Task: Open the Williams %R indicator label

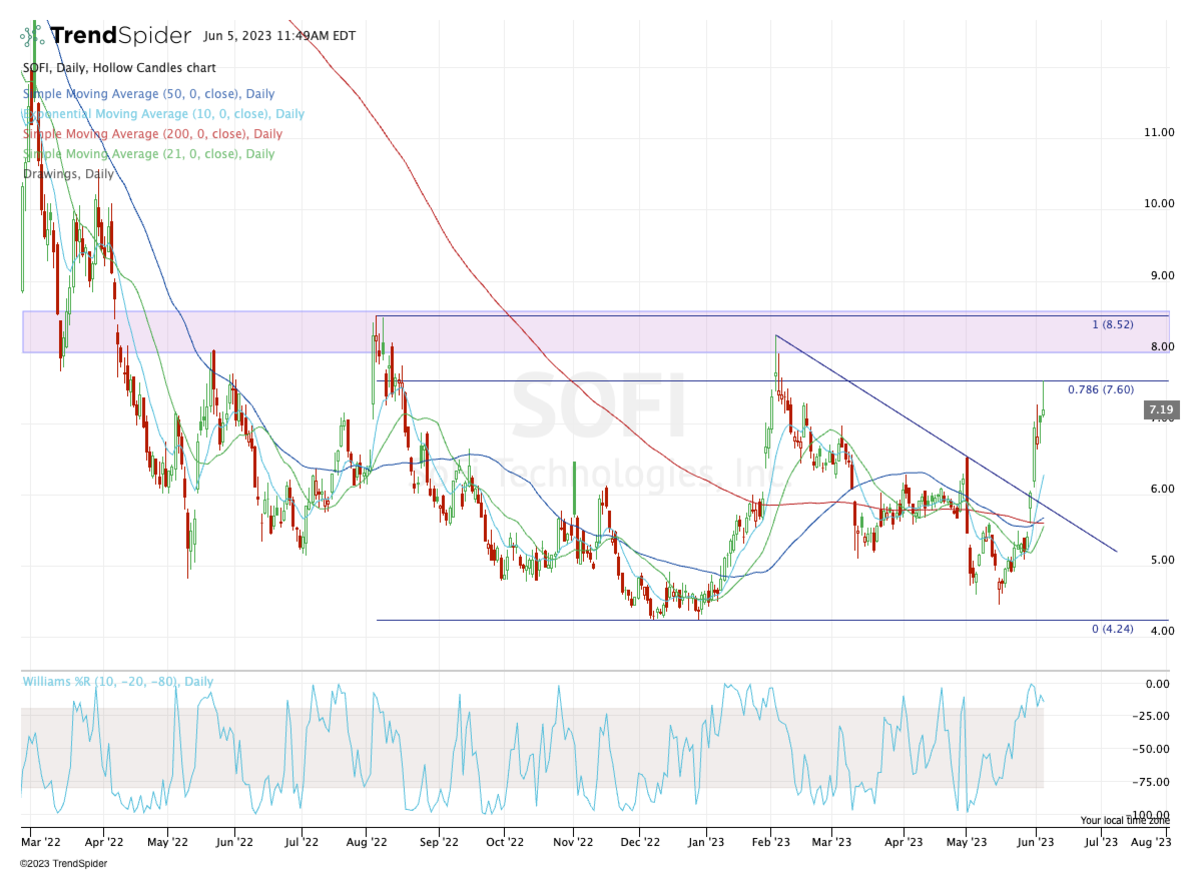Action: coord(117,682)
